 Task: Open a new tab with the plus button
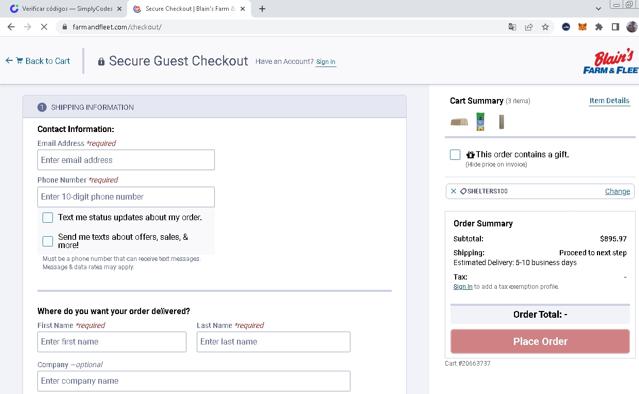click(262, 9)
